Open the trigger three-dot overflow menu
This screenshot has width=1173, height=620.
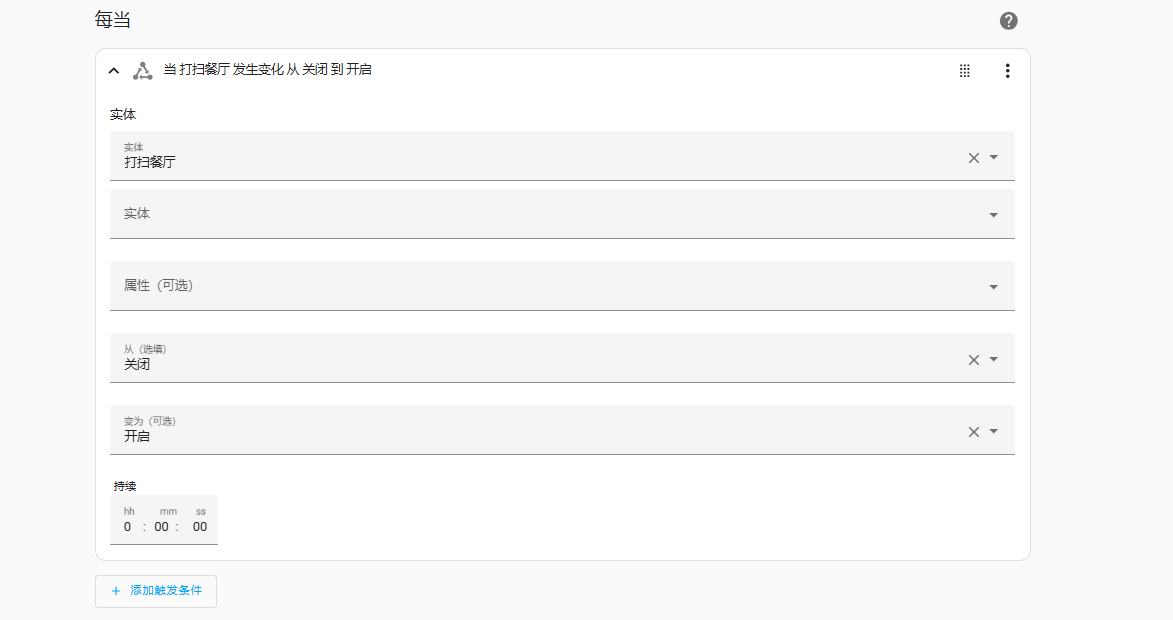tap(1007, 71)
